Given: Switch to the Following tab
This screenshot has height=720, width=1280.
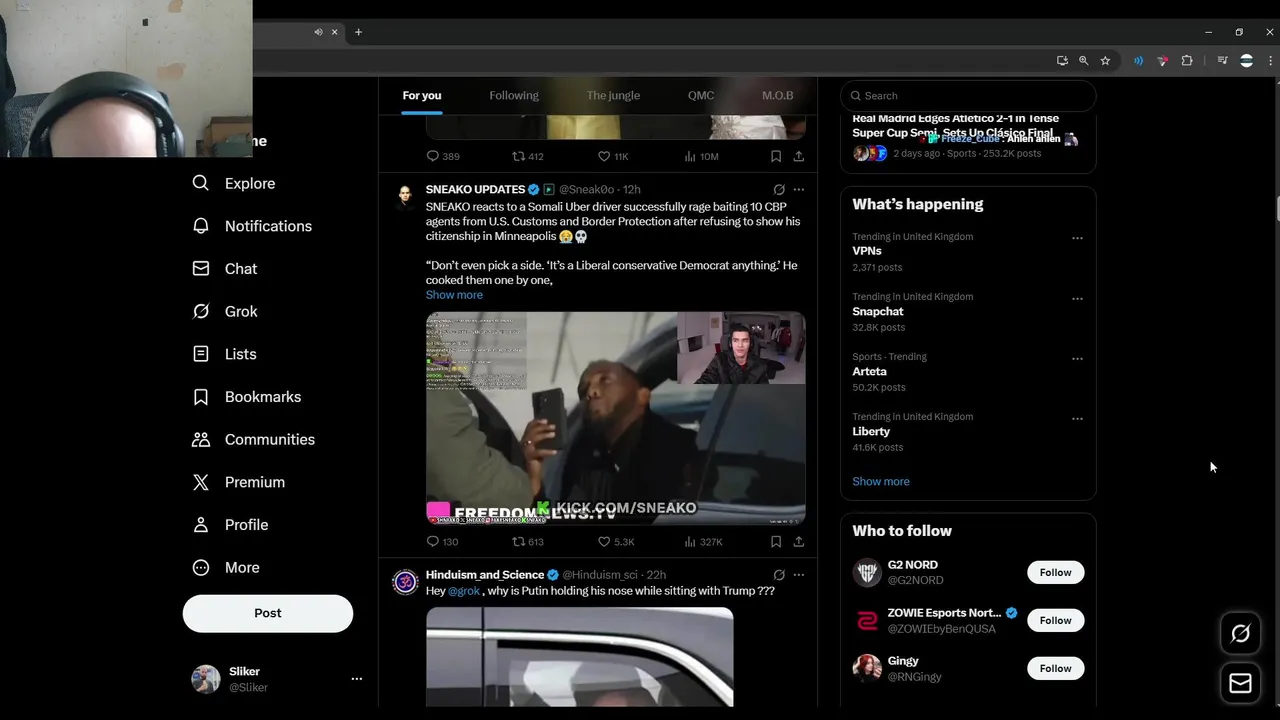Looking at the screenshot, I should [x=514, y=96].
